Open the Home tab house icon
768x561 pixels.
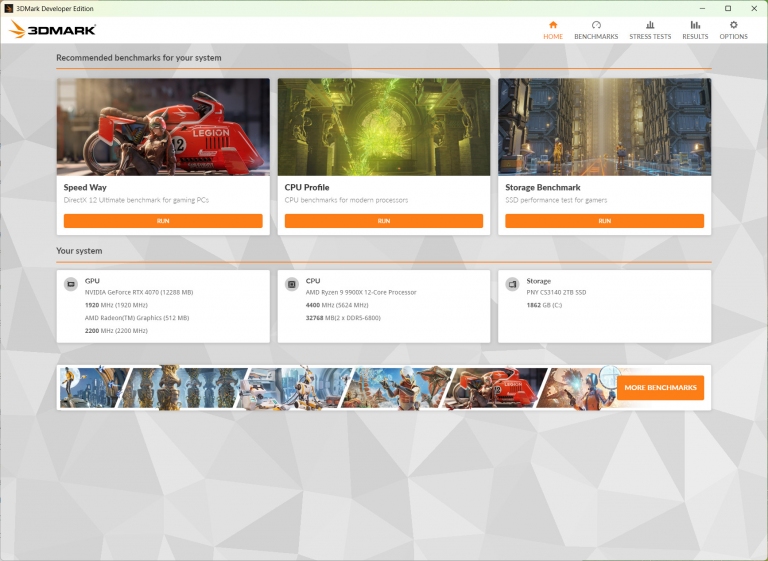coord(553,24)
